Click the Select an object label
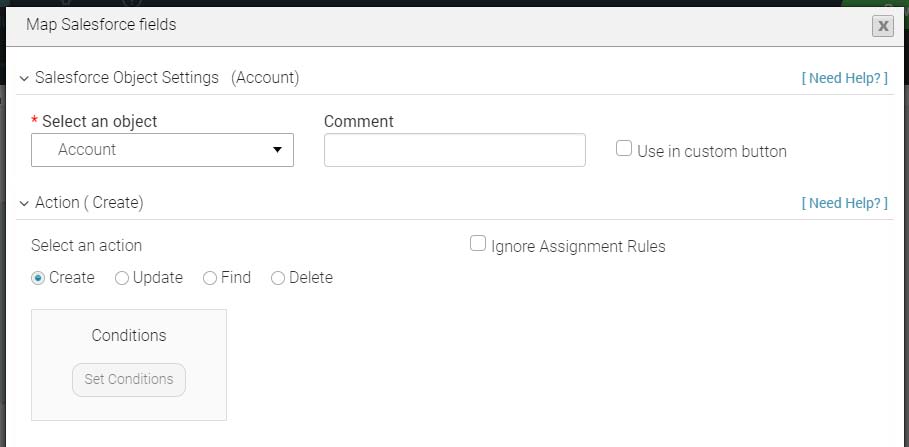Viewport: 909px width, 447px height. click(99, 121)
